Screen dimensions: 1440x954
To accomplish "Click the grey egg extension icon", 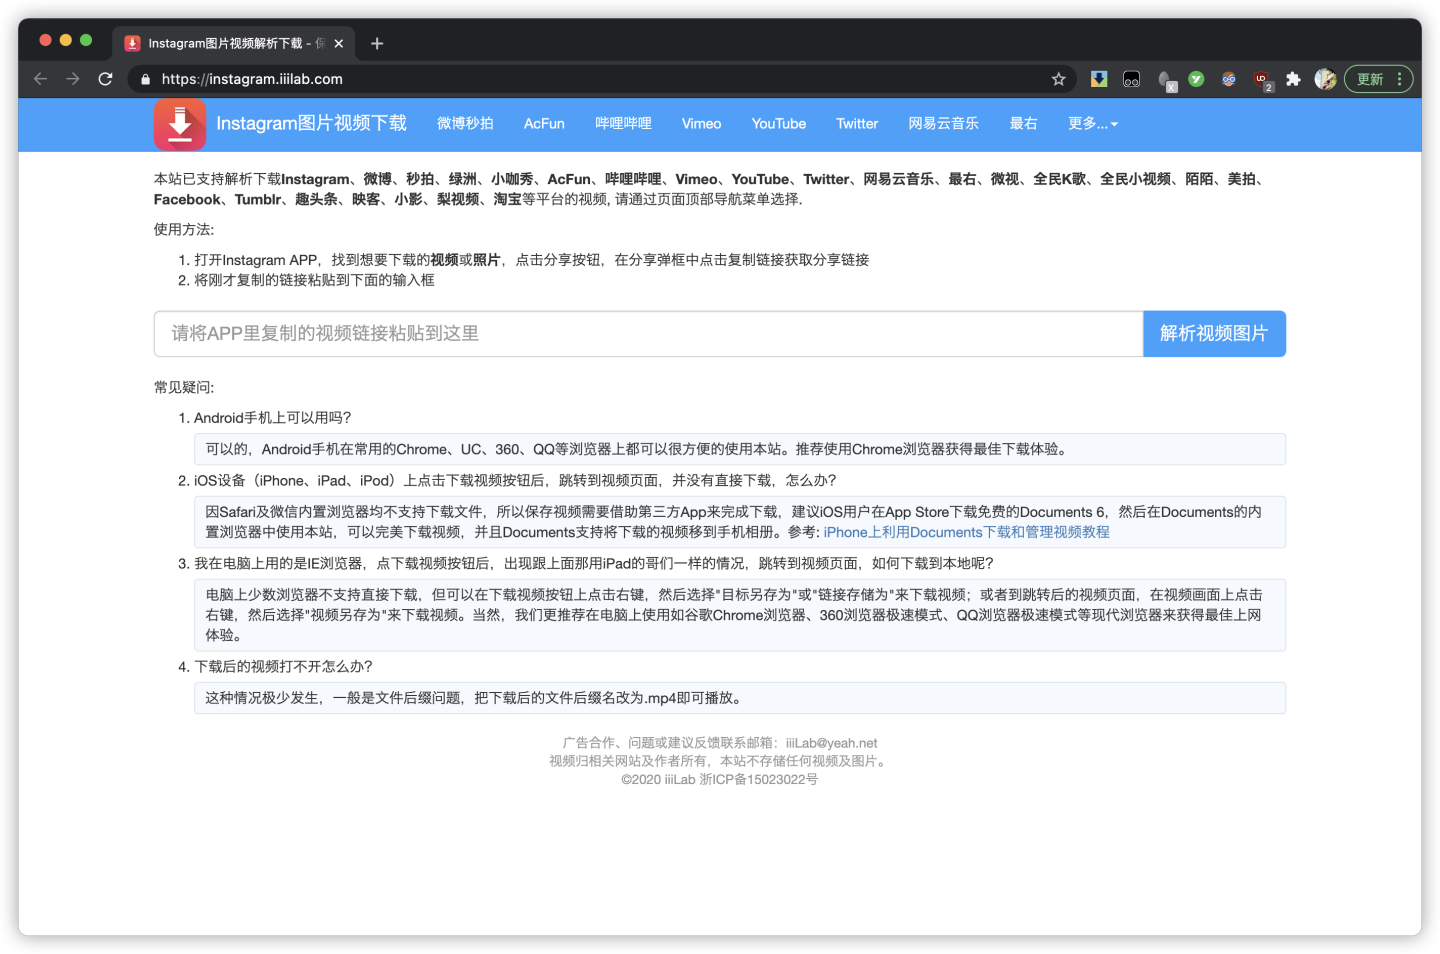I will pyautogui.click(x=1166, y=80).
